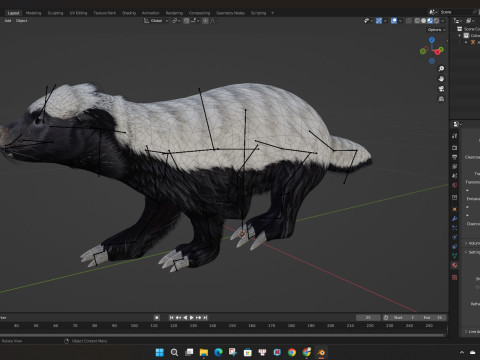Open Blender from Windows taskbar
This screenshot has height=360, width=480.
[321, 352]
